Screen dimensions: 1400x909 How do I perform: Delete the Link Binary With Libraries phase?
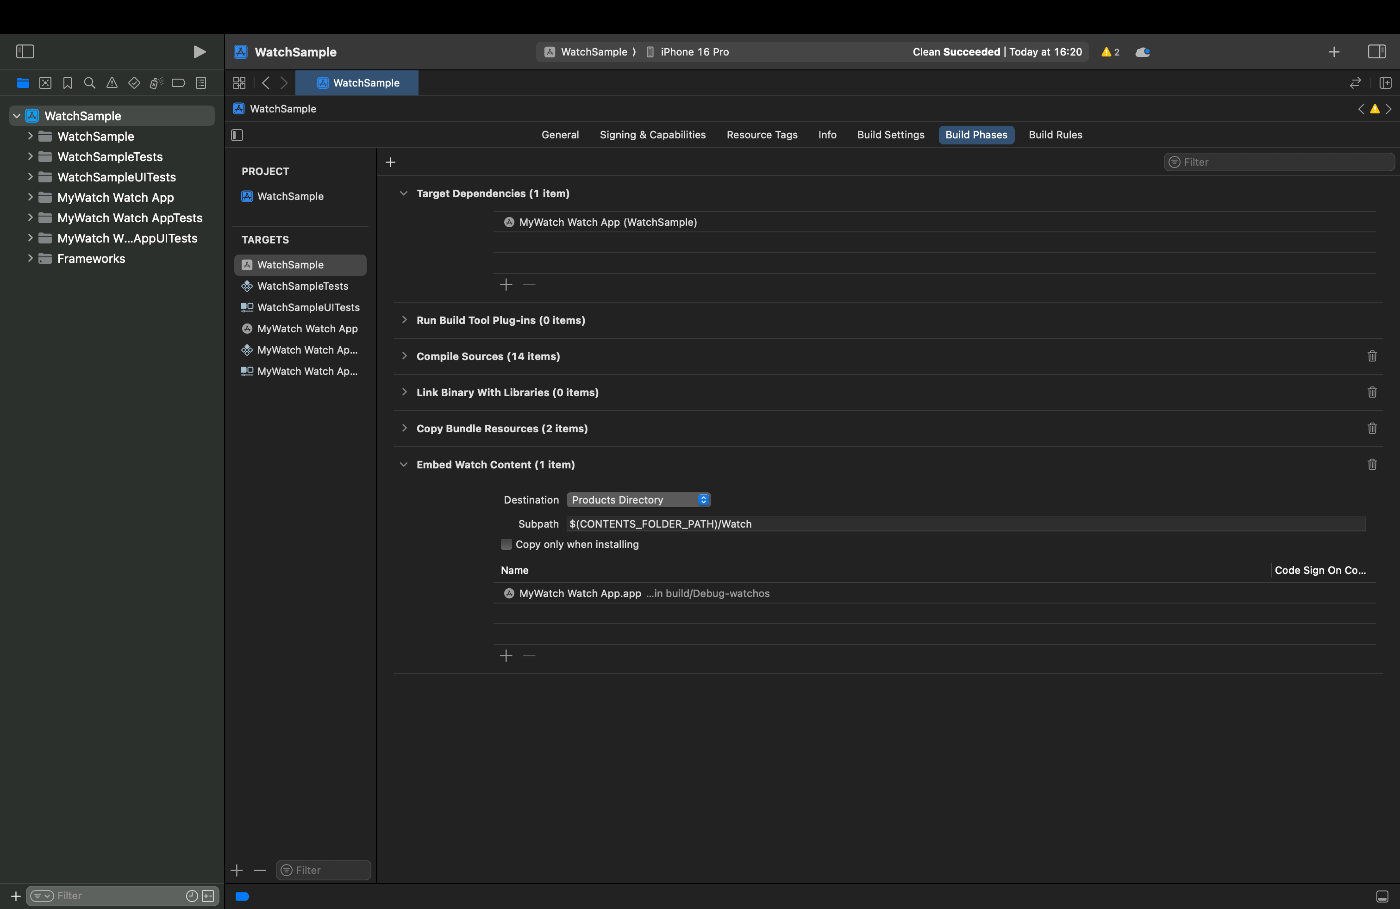(1372, 392)
